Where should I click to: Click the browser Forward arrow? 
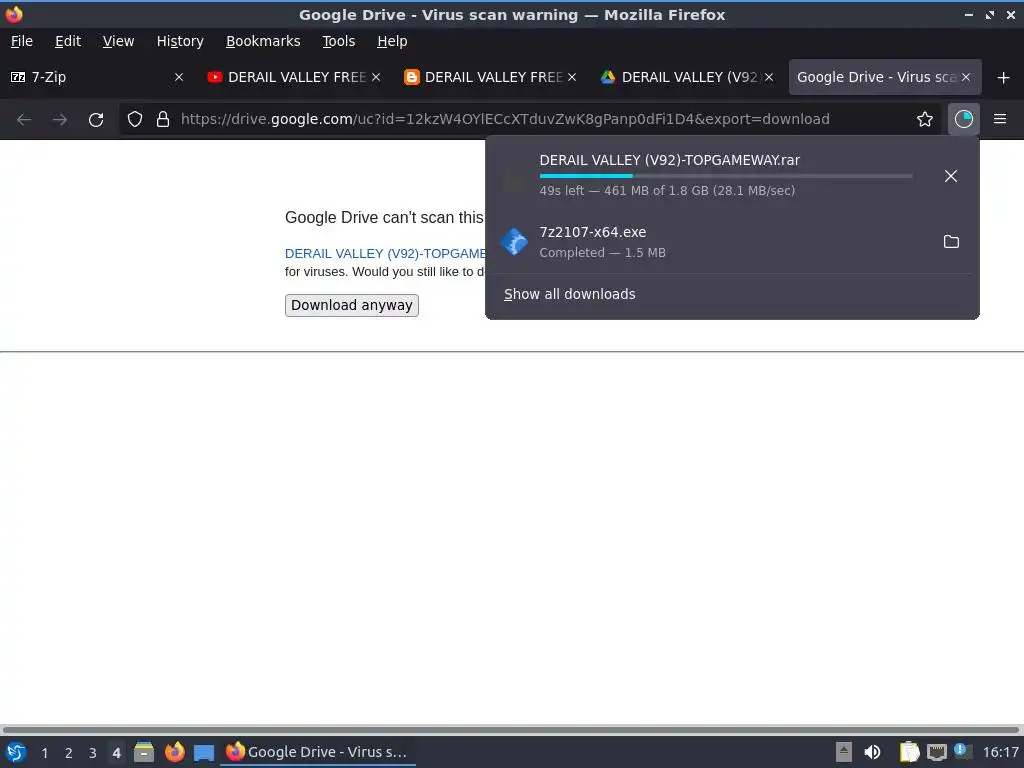(x=59, y=120)
